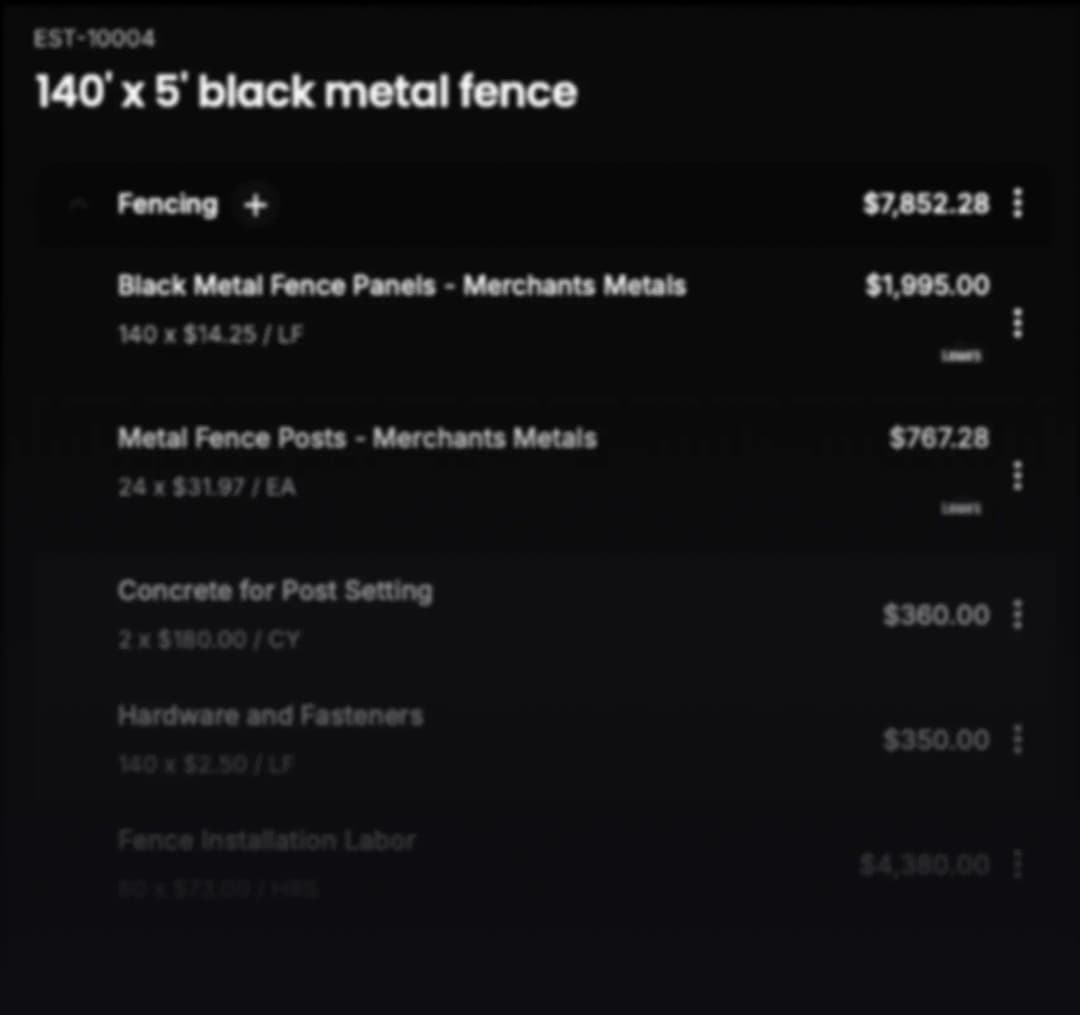Viewport: 1080px width, 1015px height.
Task: Open the Fencing group's three-dot menu
Action: (x=1017, y=204)
